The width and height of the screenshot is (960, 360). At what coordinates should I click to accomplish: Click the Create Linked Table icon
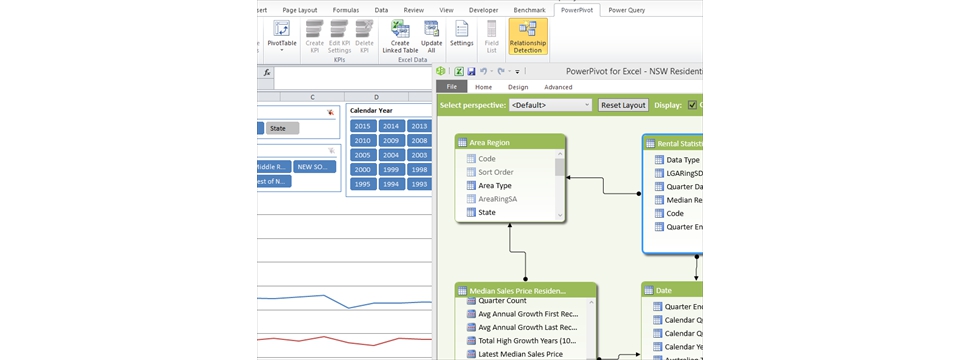point(400,37)
